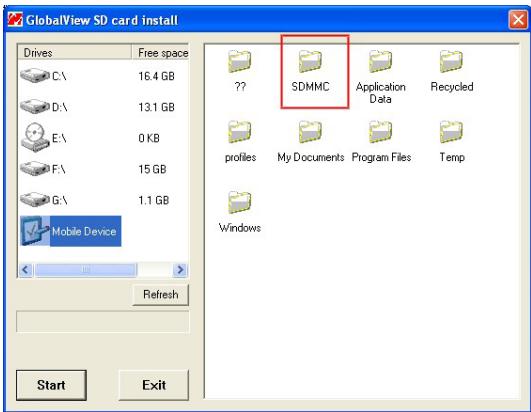
Task: Click the Application Data name label
Action: click(x=381, y=93)
